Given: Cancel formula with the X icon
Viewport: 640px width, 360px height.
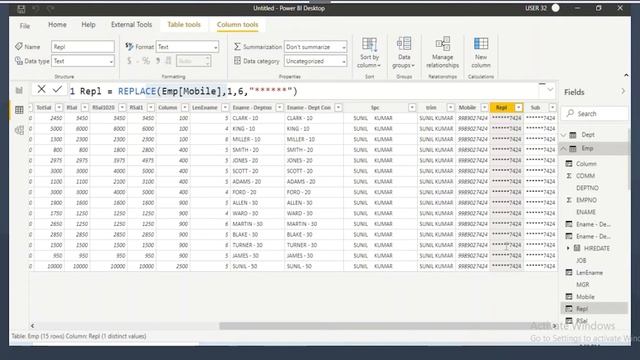Looking at the screenshot, I should (x=41, y=89).
